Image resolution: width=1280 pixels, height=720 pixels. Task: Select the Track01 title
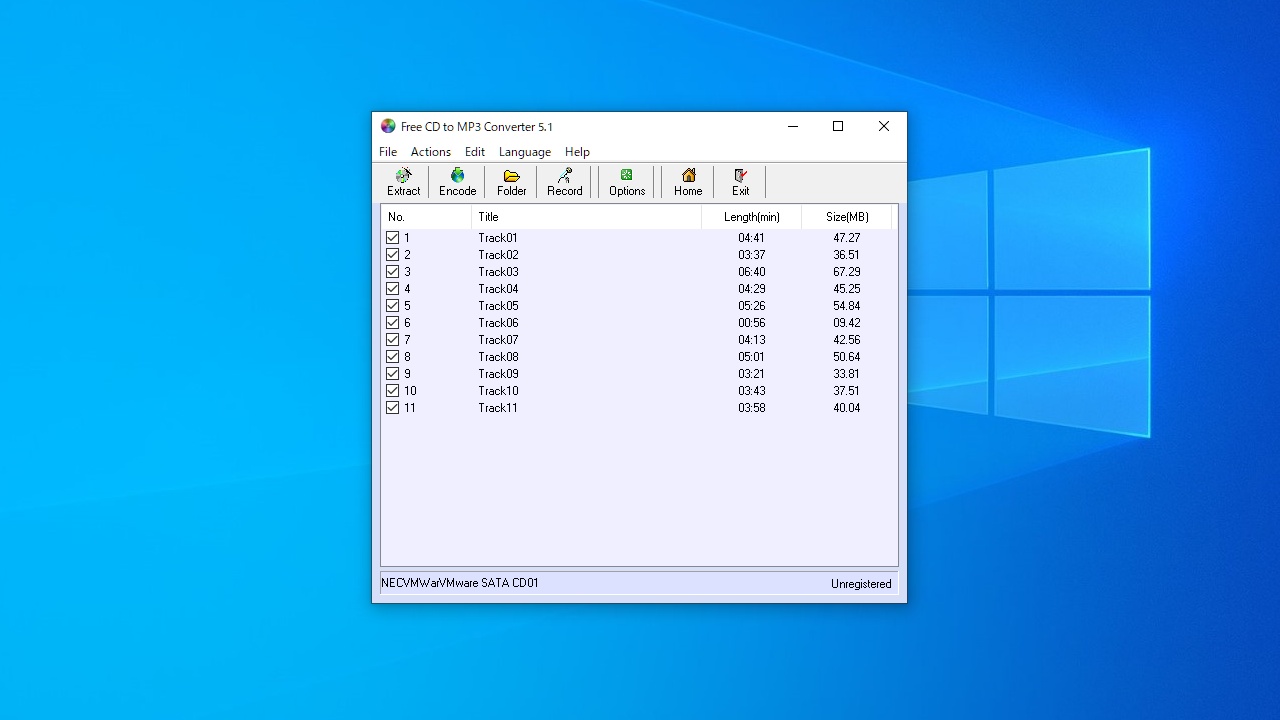tap(498, 238)
